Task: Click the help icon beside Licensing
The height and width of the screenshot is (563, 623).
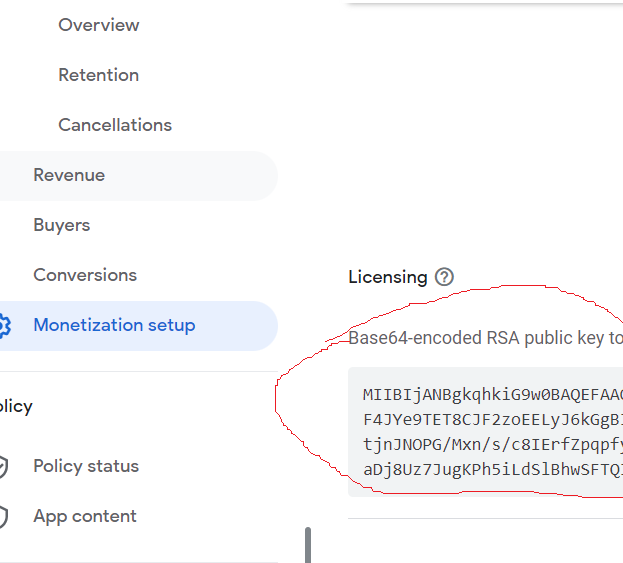Action: click(445, 277)
